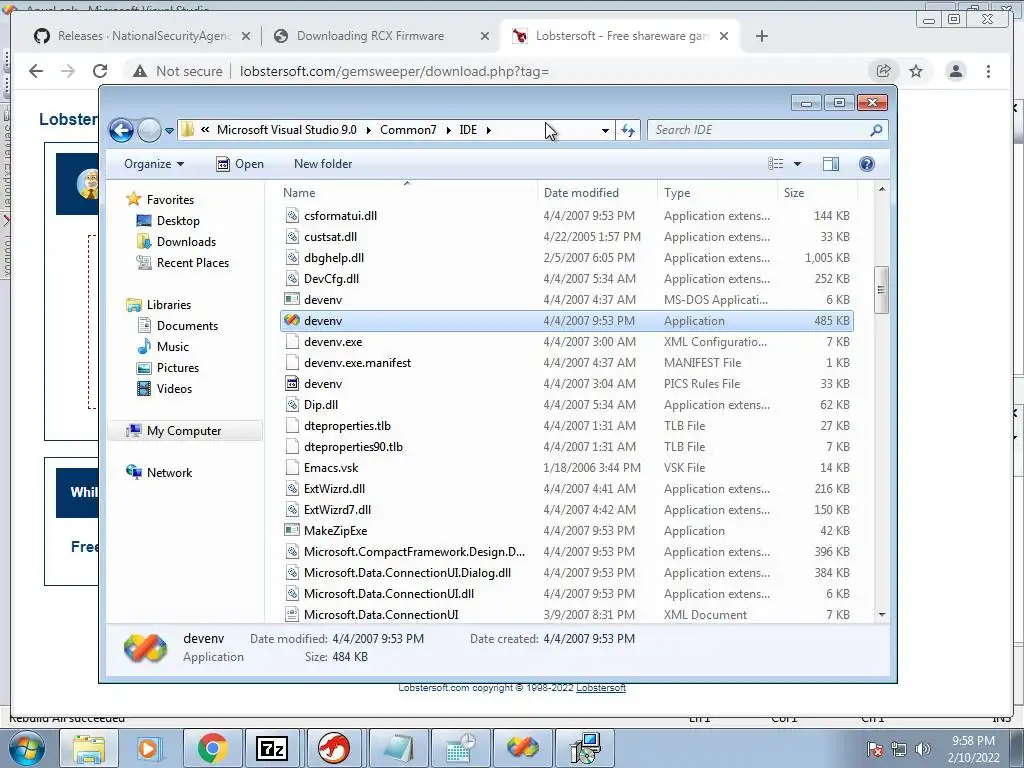
Task: Click Common7 in breadcrumb path
Action: point(408,130)
